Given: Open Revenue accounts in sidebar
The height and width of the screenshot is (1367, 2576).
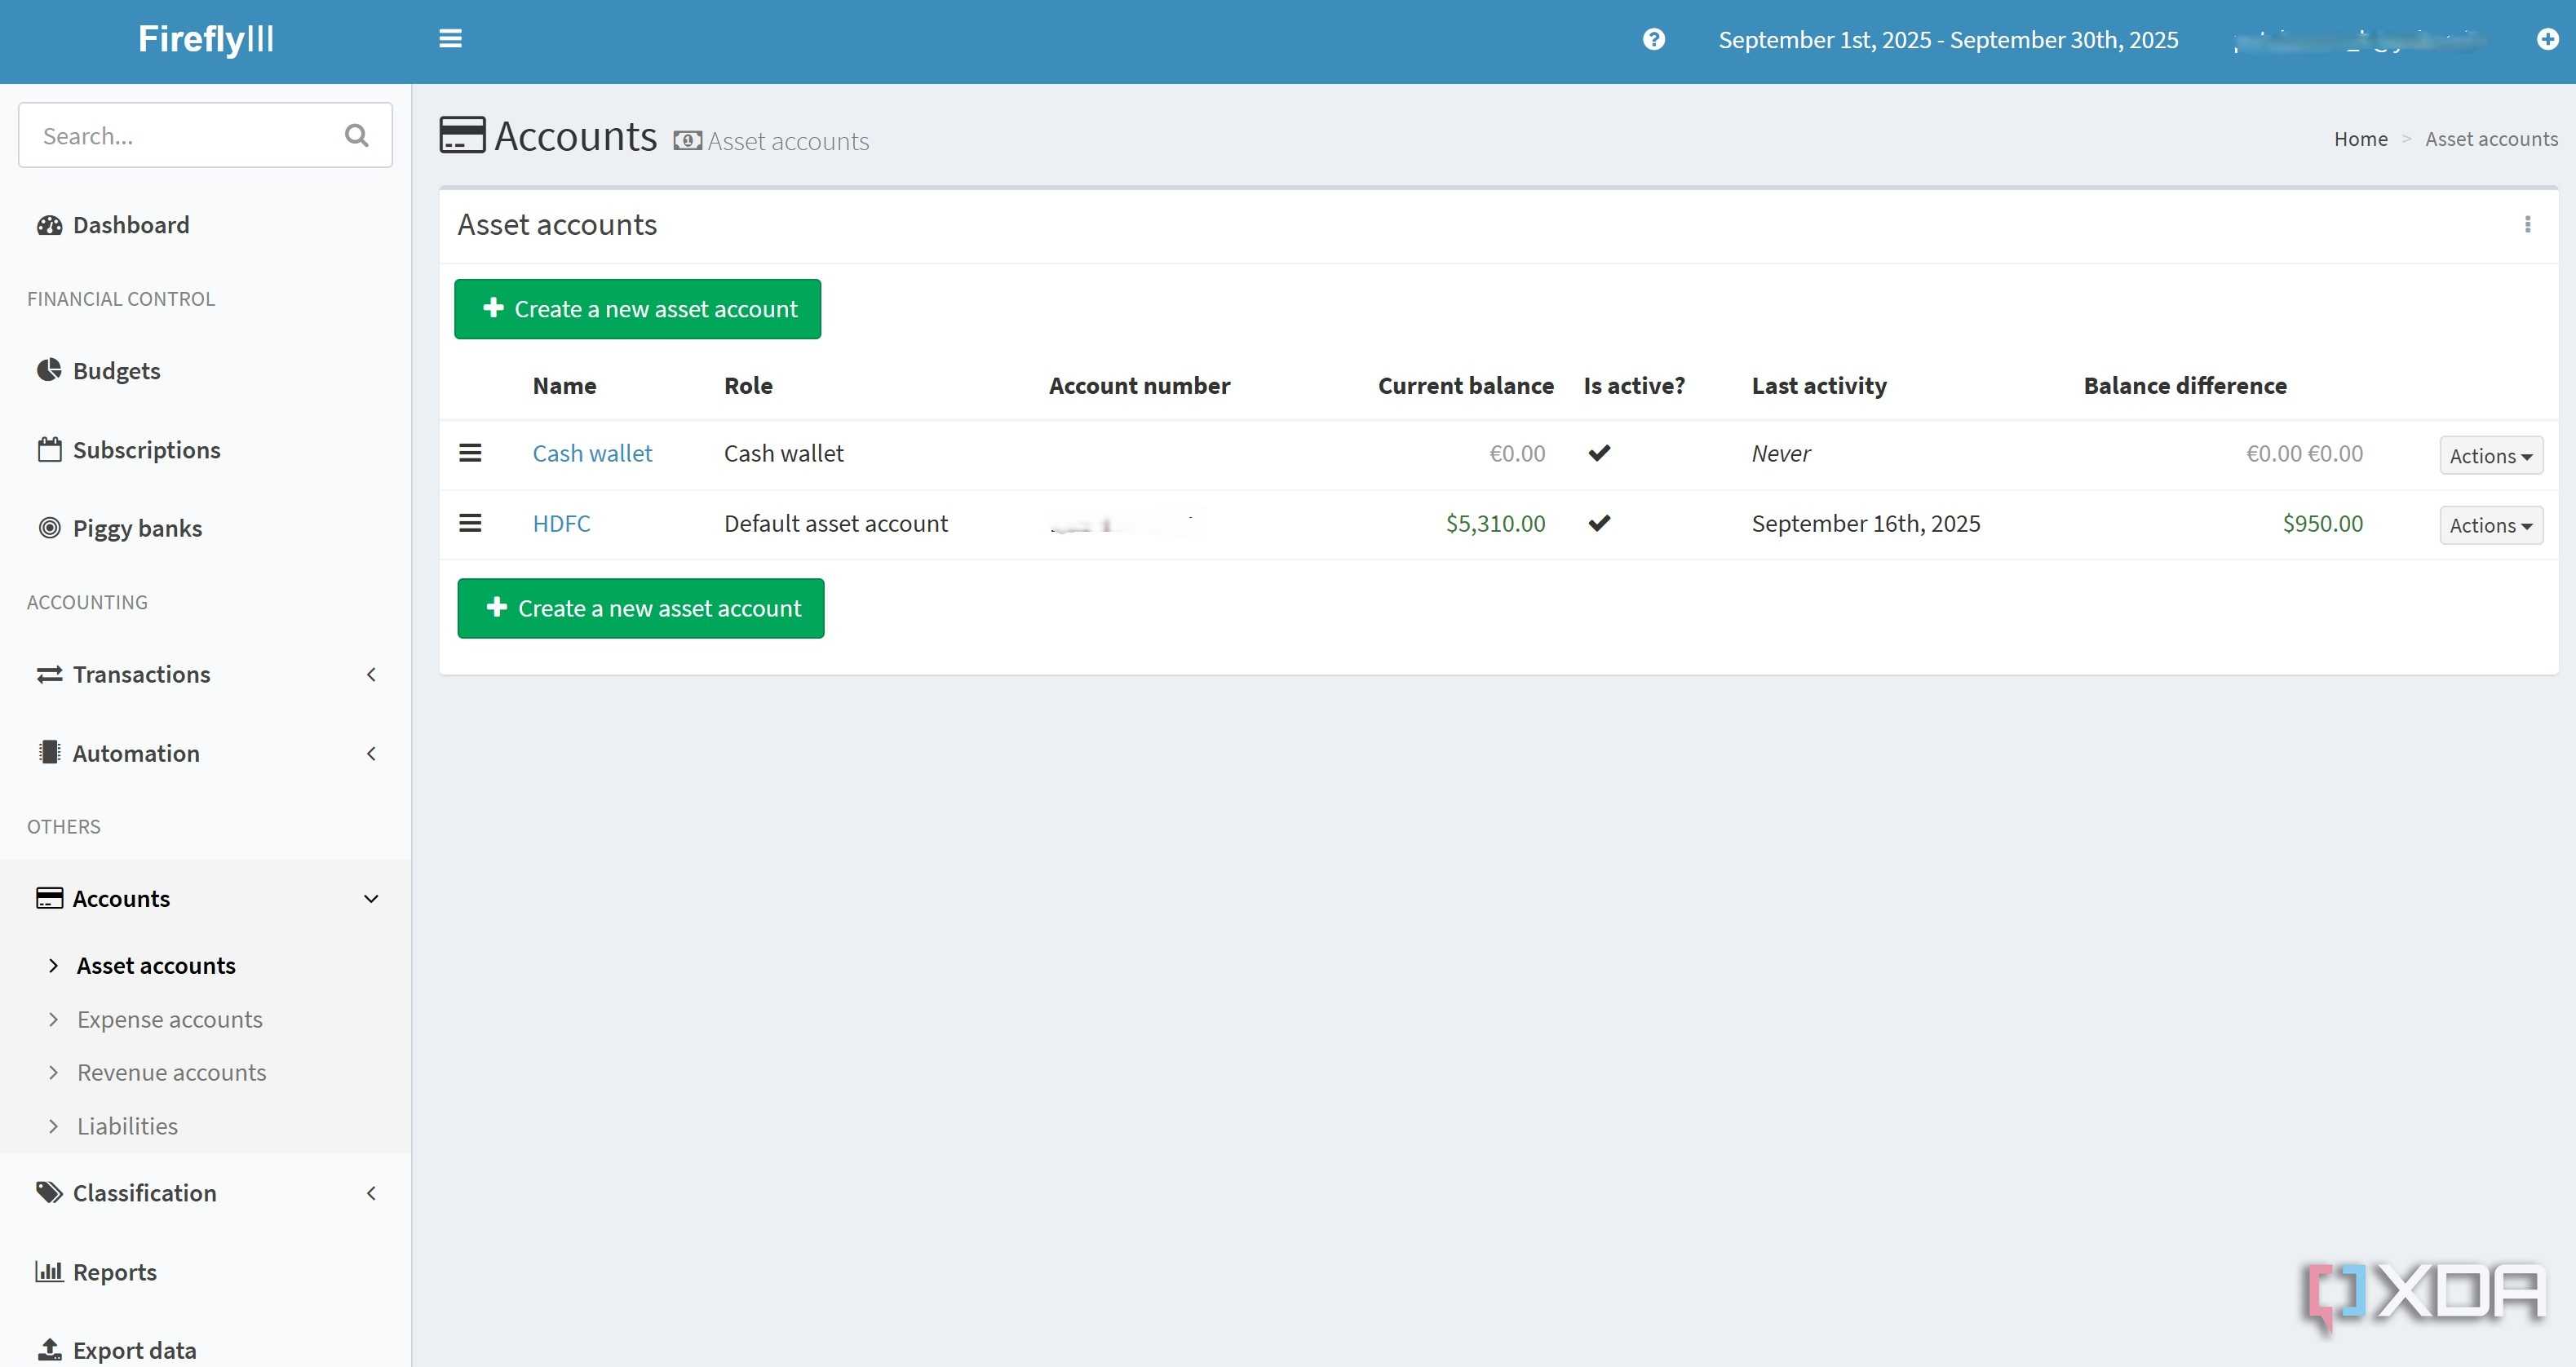Looking at the screenshot, I should pyautogui.click(x=171, y=1072).
